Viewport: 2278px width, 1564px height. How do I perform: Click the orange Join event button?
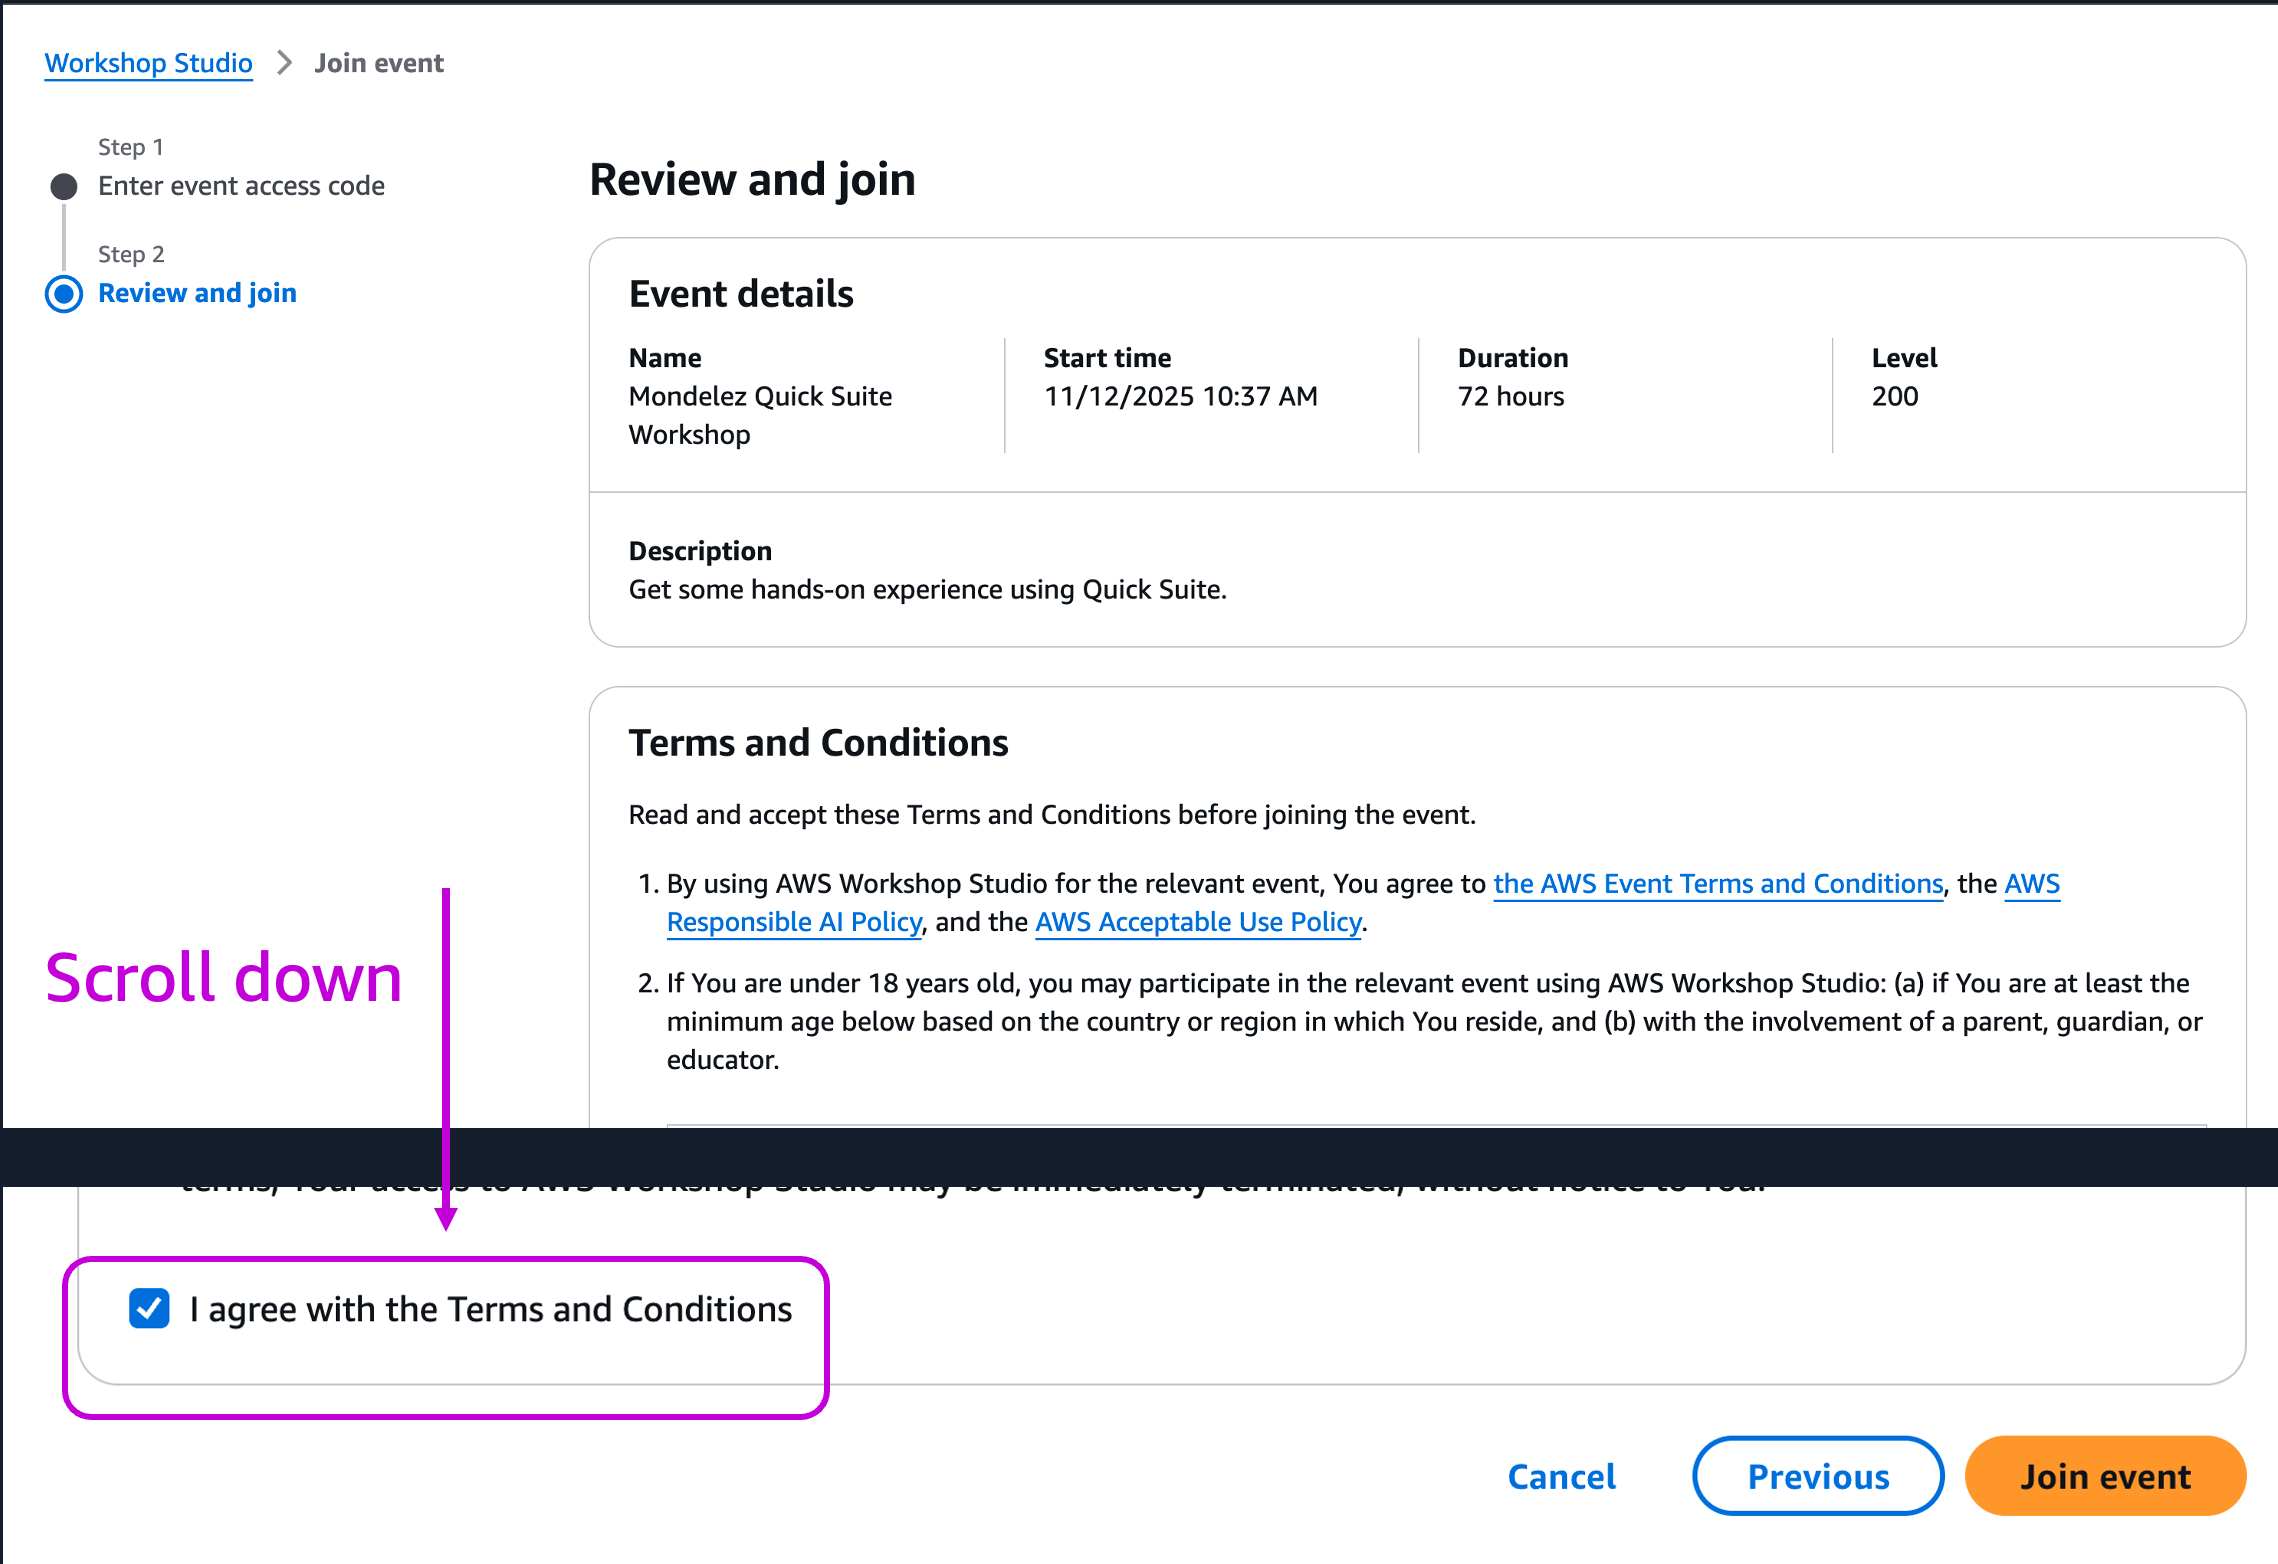point(2105,1476)
